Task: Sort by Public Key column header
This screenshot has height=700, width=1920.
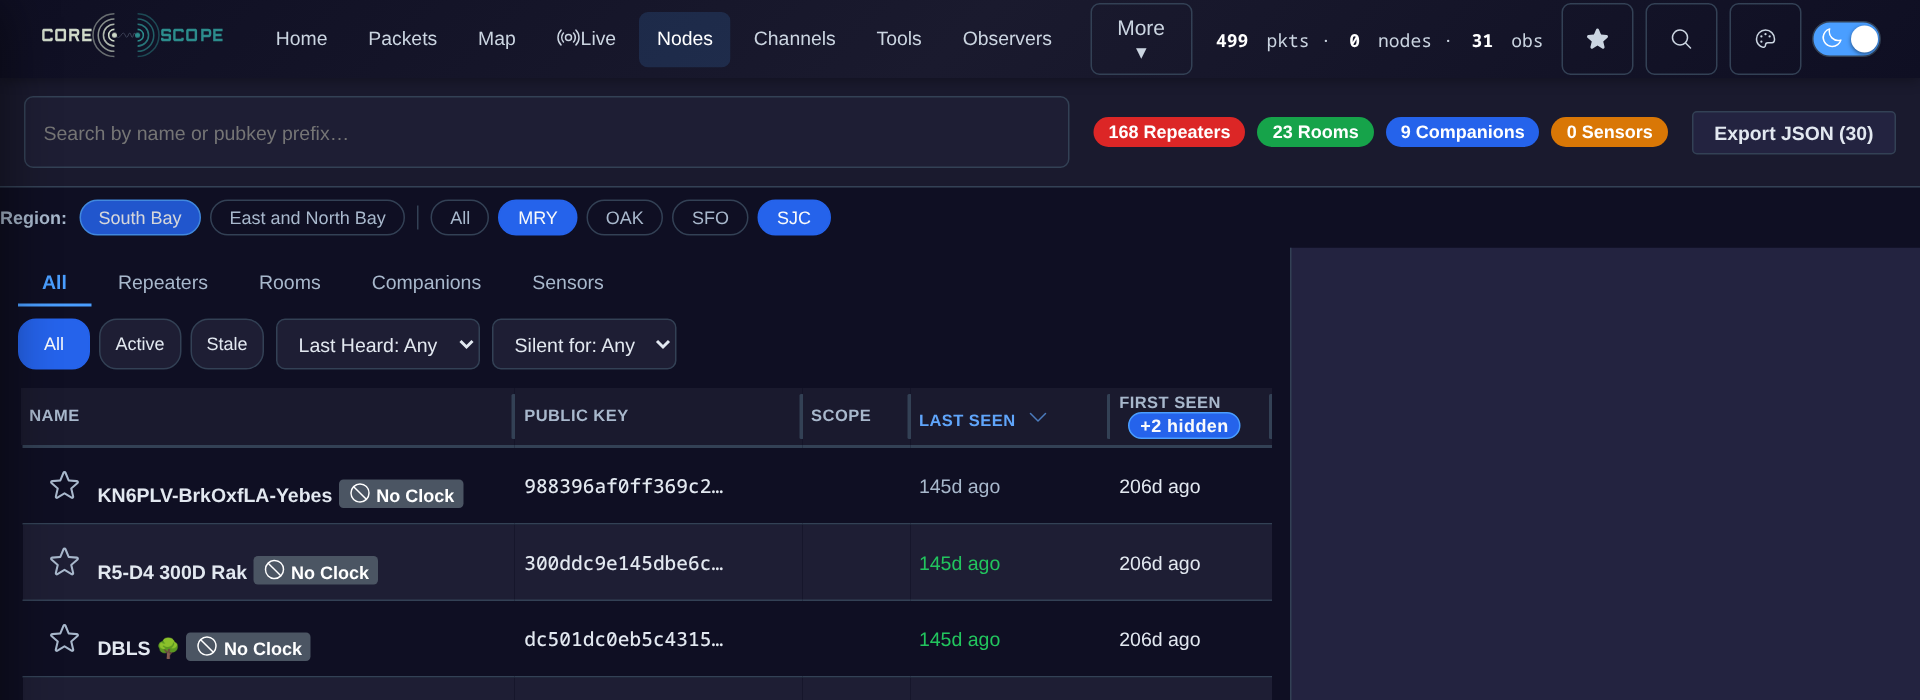Action: (x=576, y=415)
